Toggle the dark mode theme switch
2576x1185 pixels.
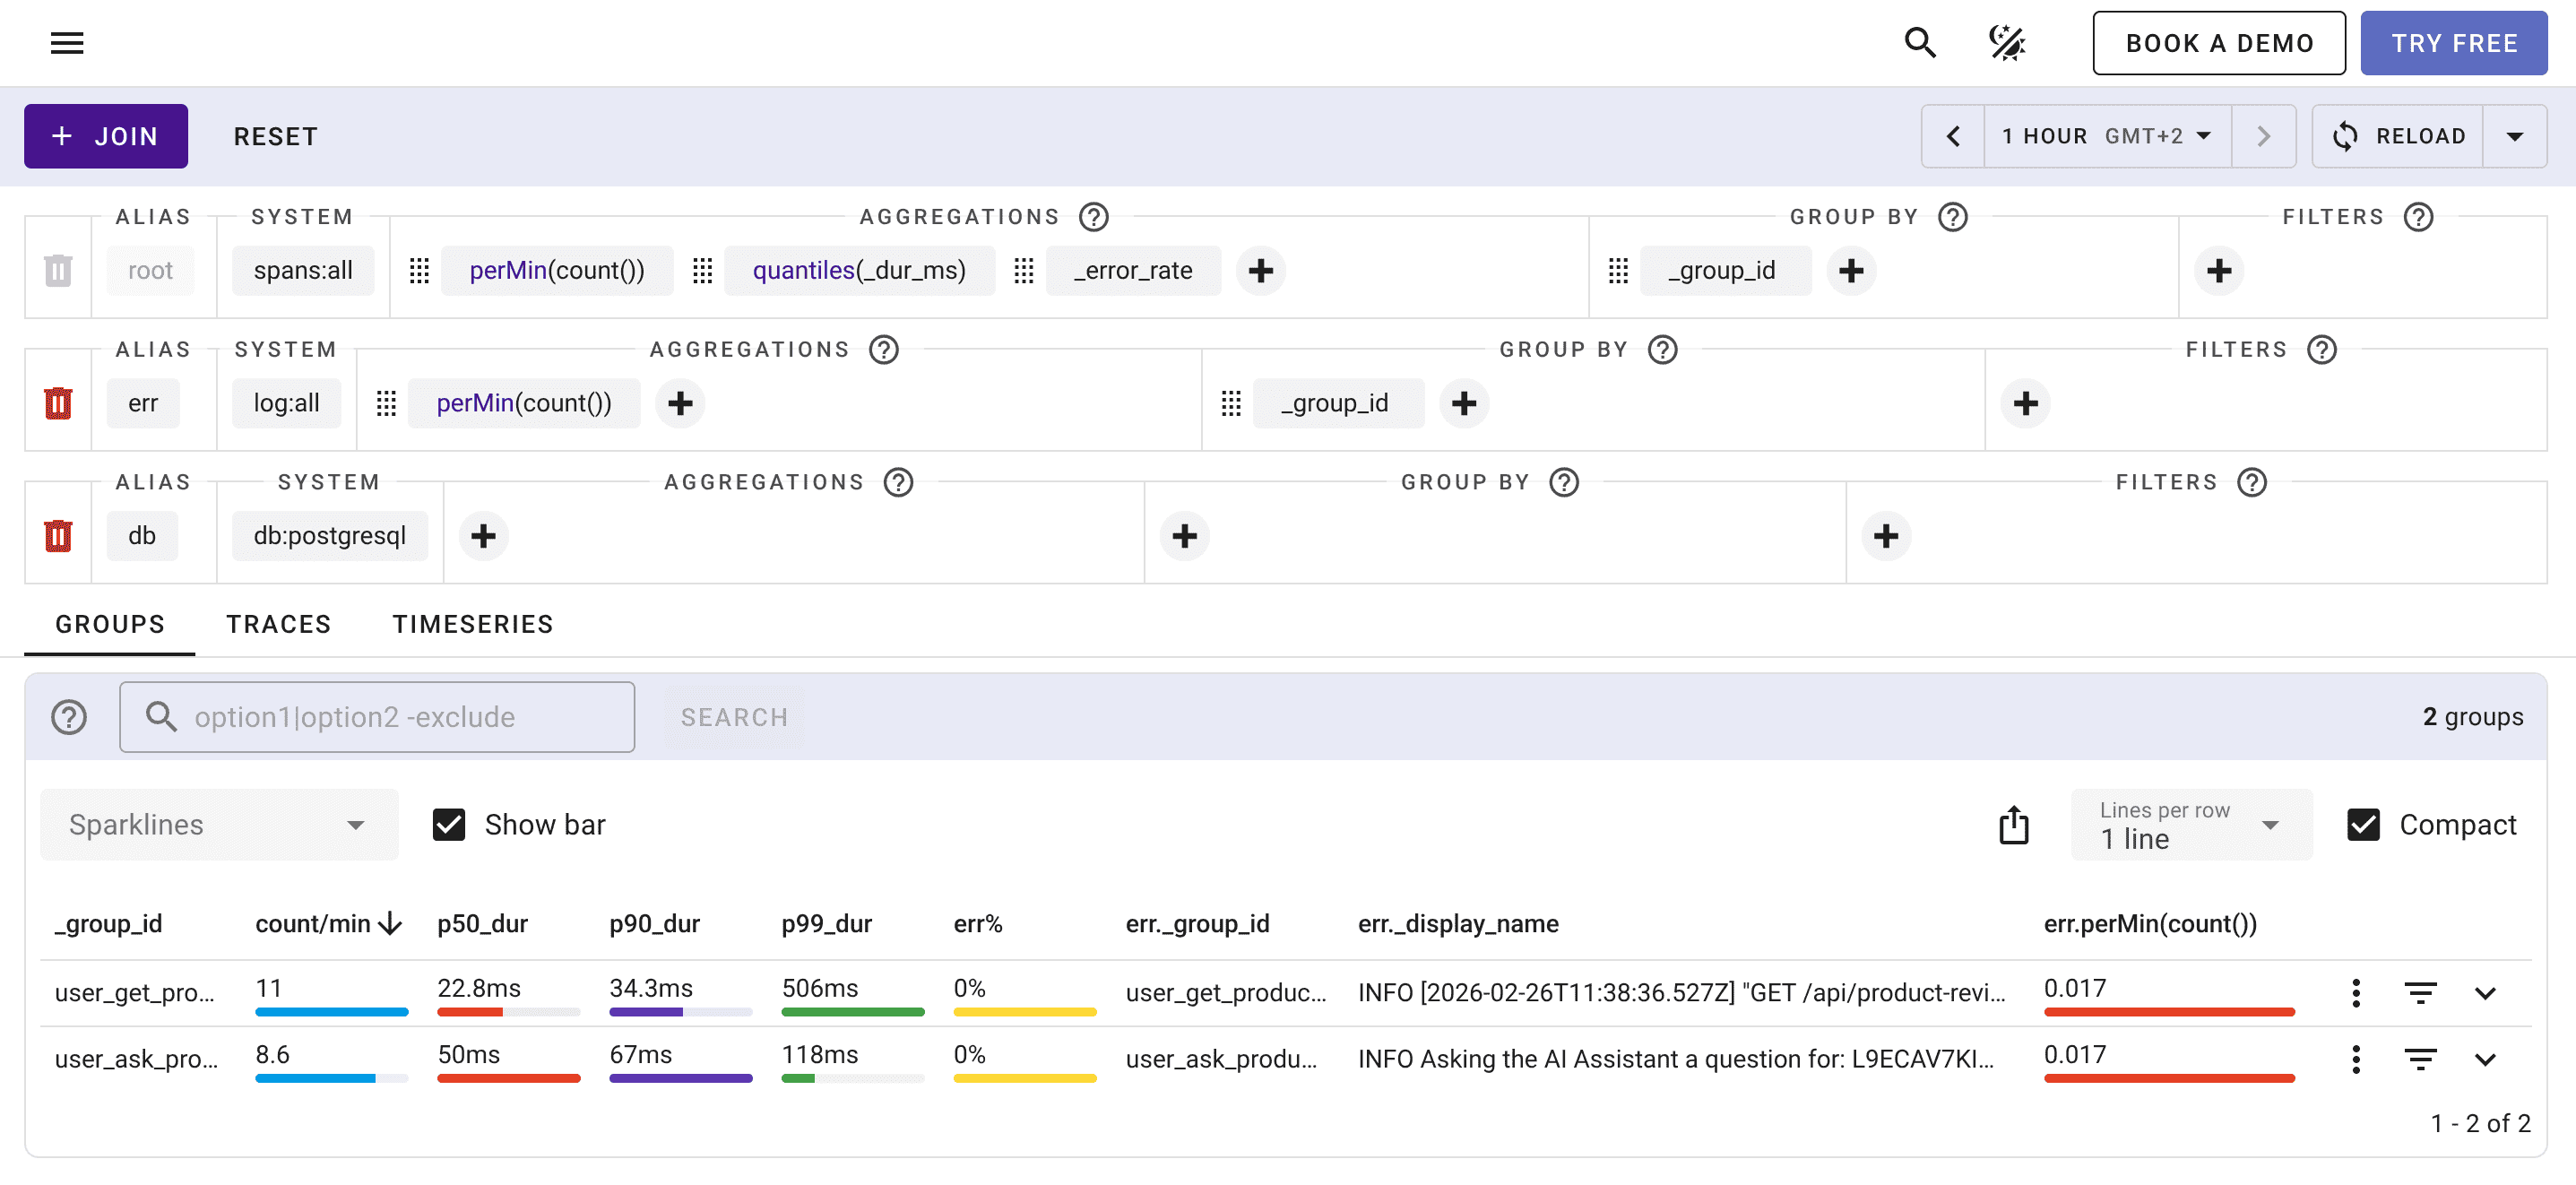click(2007, 42)
